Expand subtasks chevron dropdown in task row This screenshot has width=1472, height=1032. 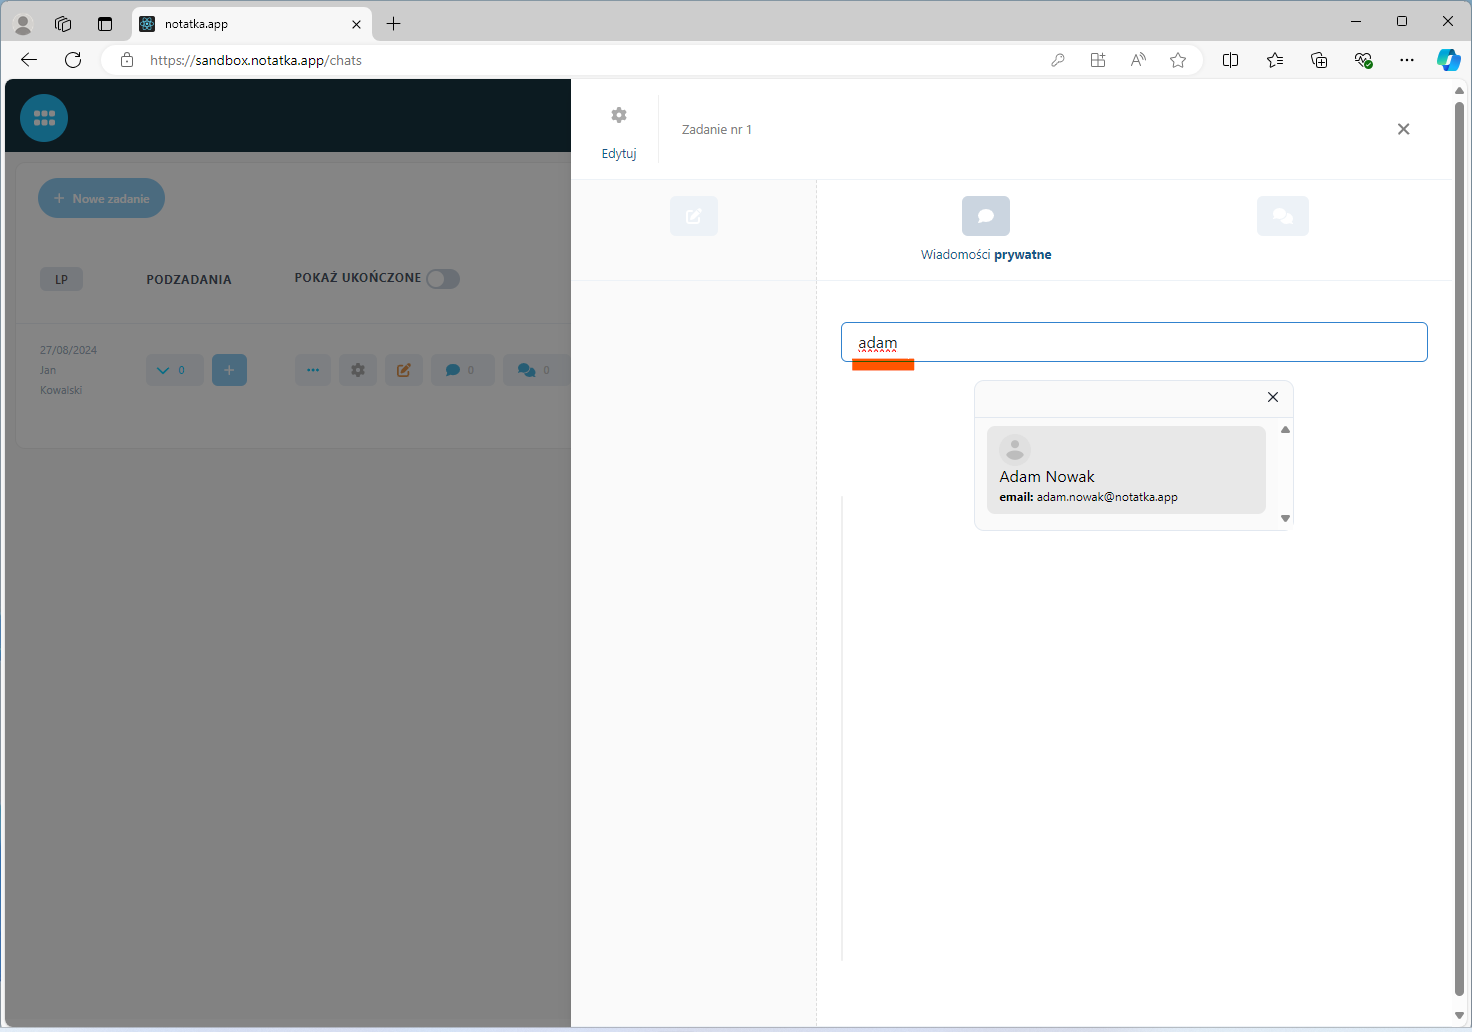pos(174,370)
